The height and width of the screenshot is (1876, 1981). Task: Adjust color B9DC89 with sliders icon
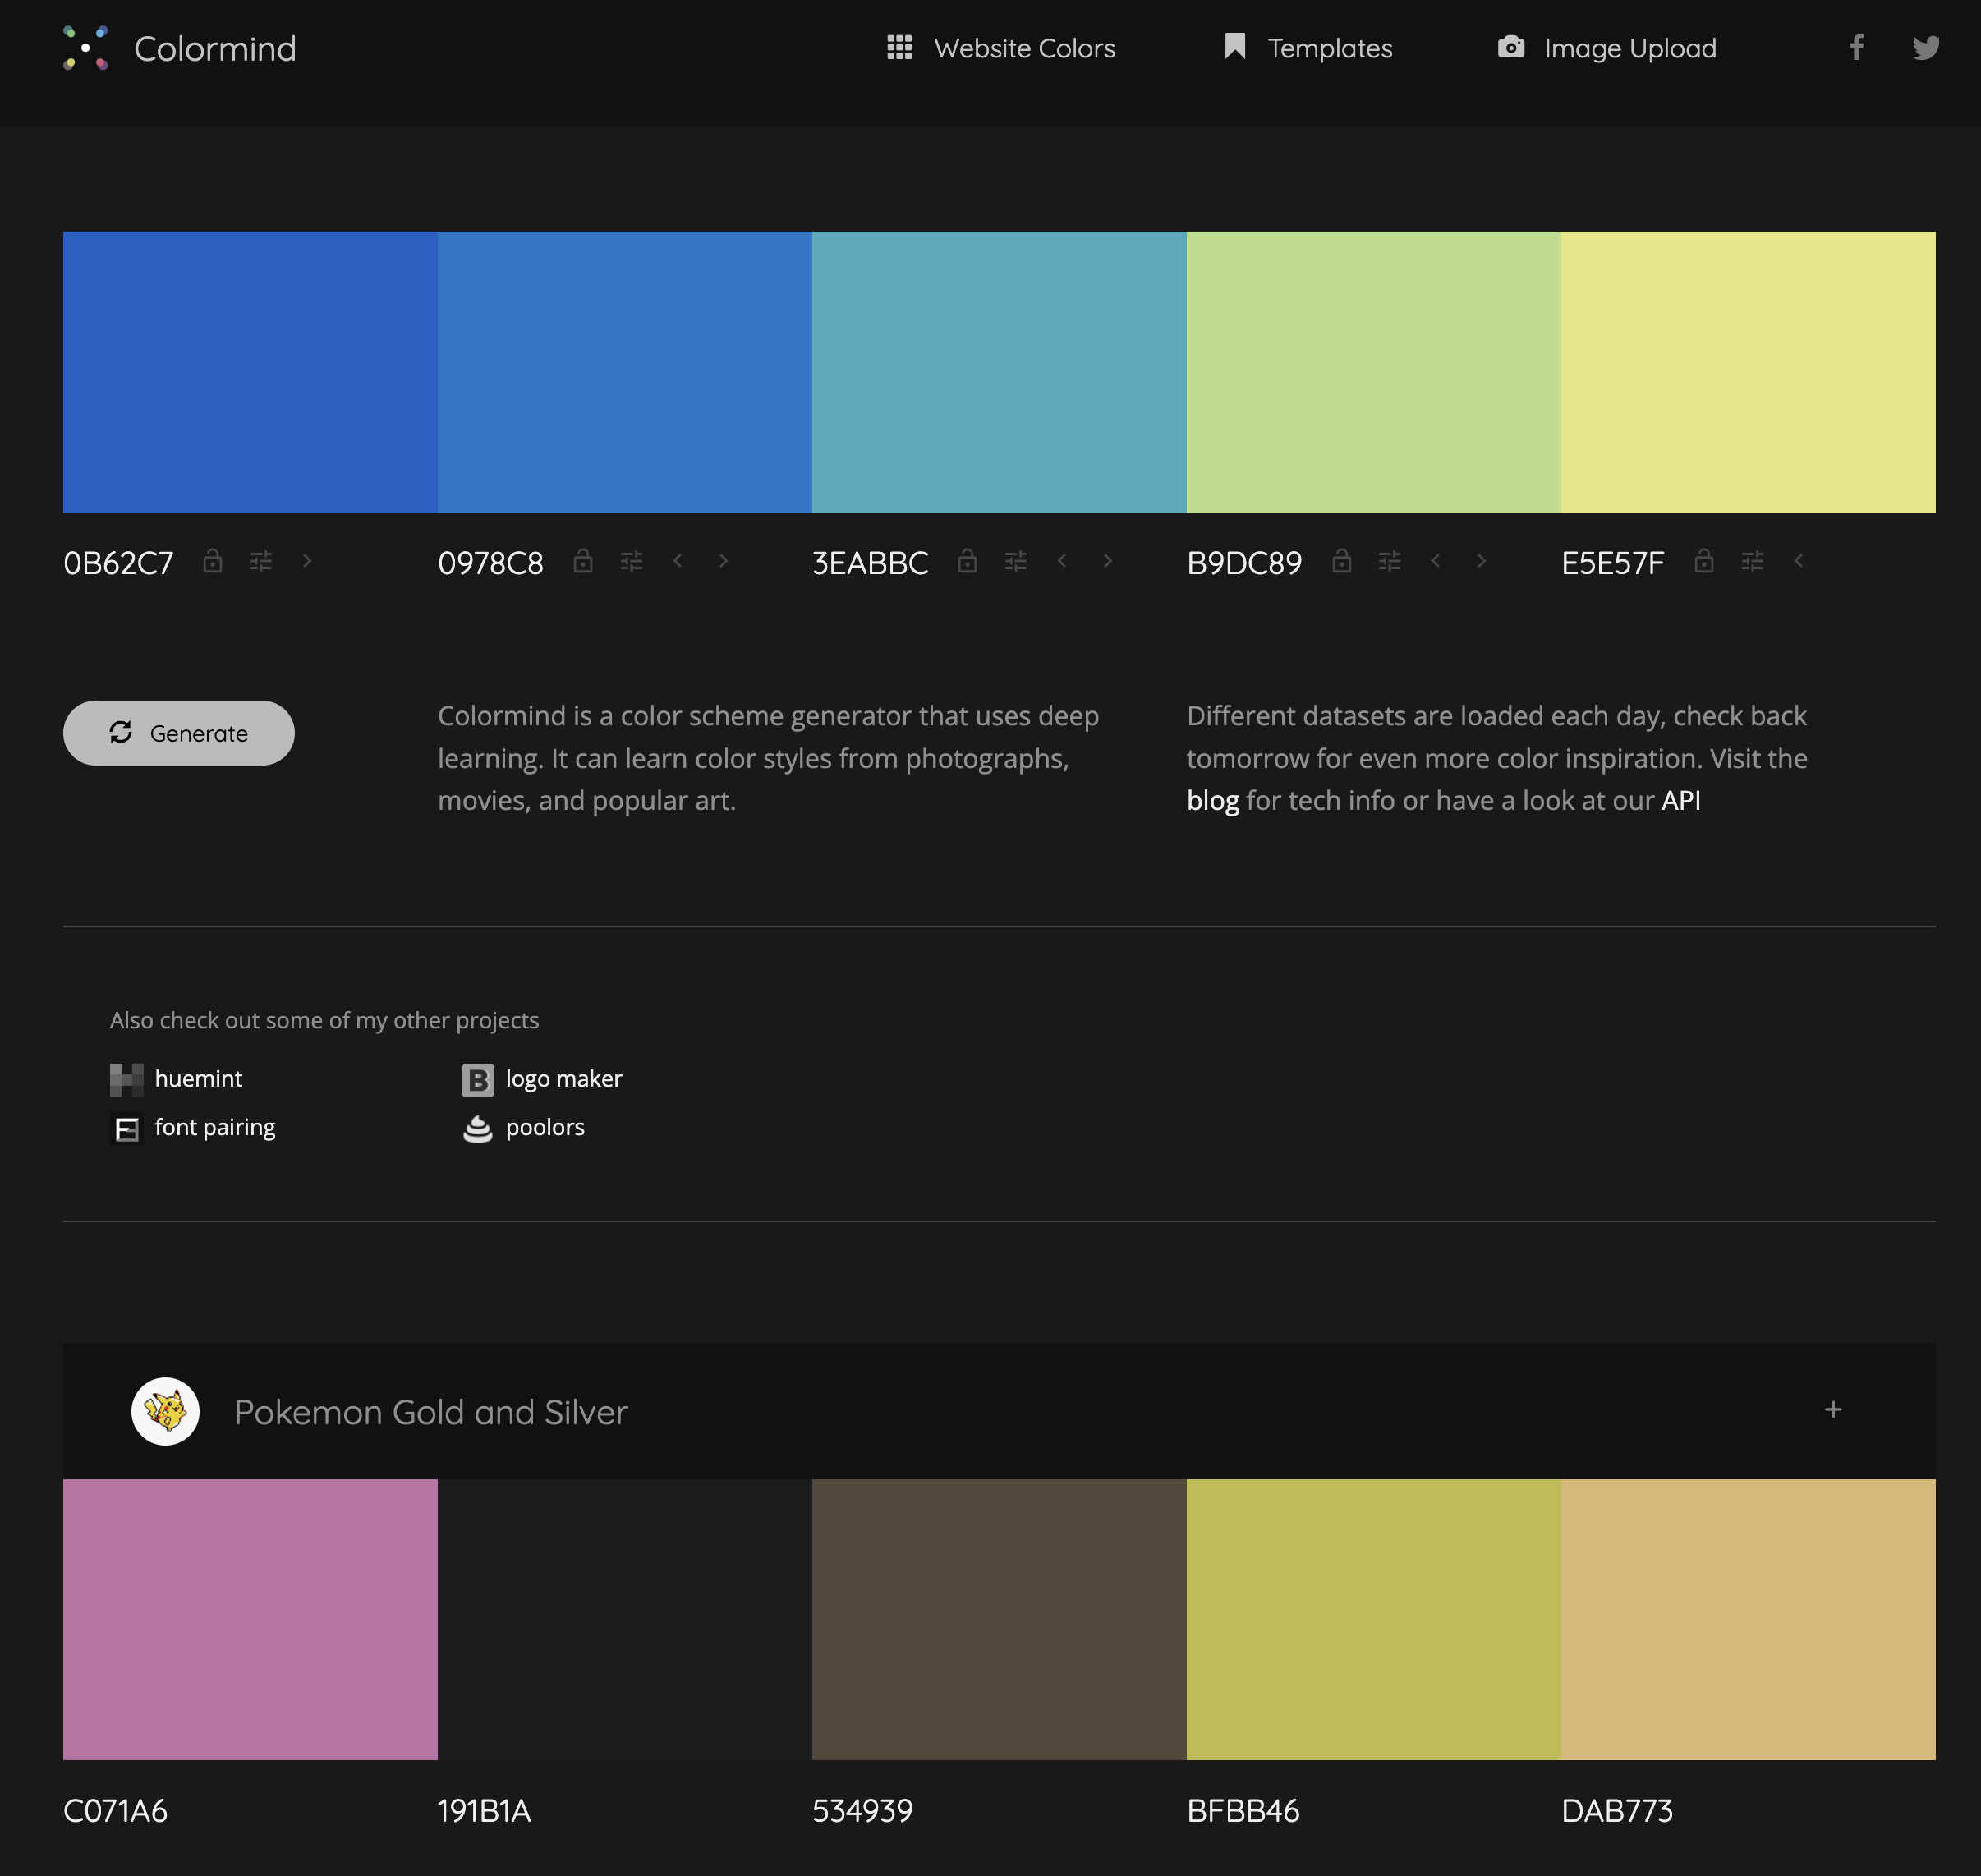coord(1389,561)
